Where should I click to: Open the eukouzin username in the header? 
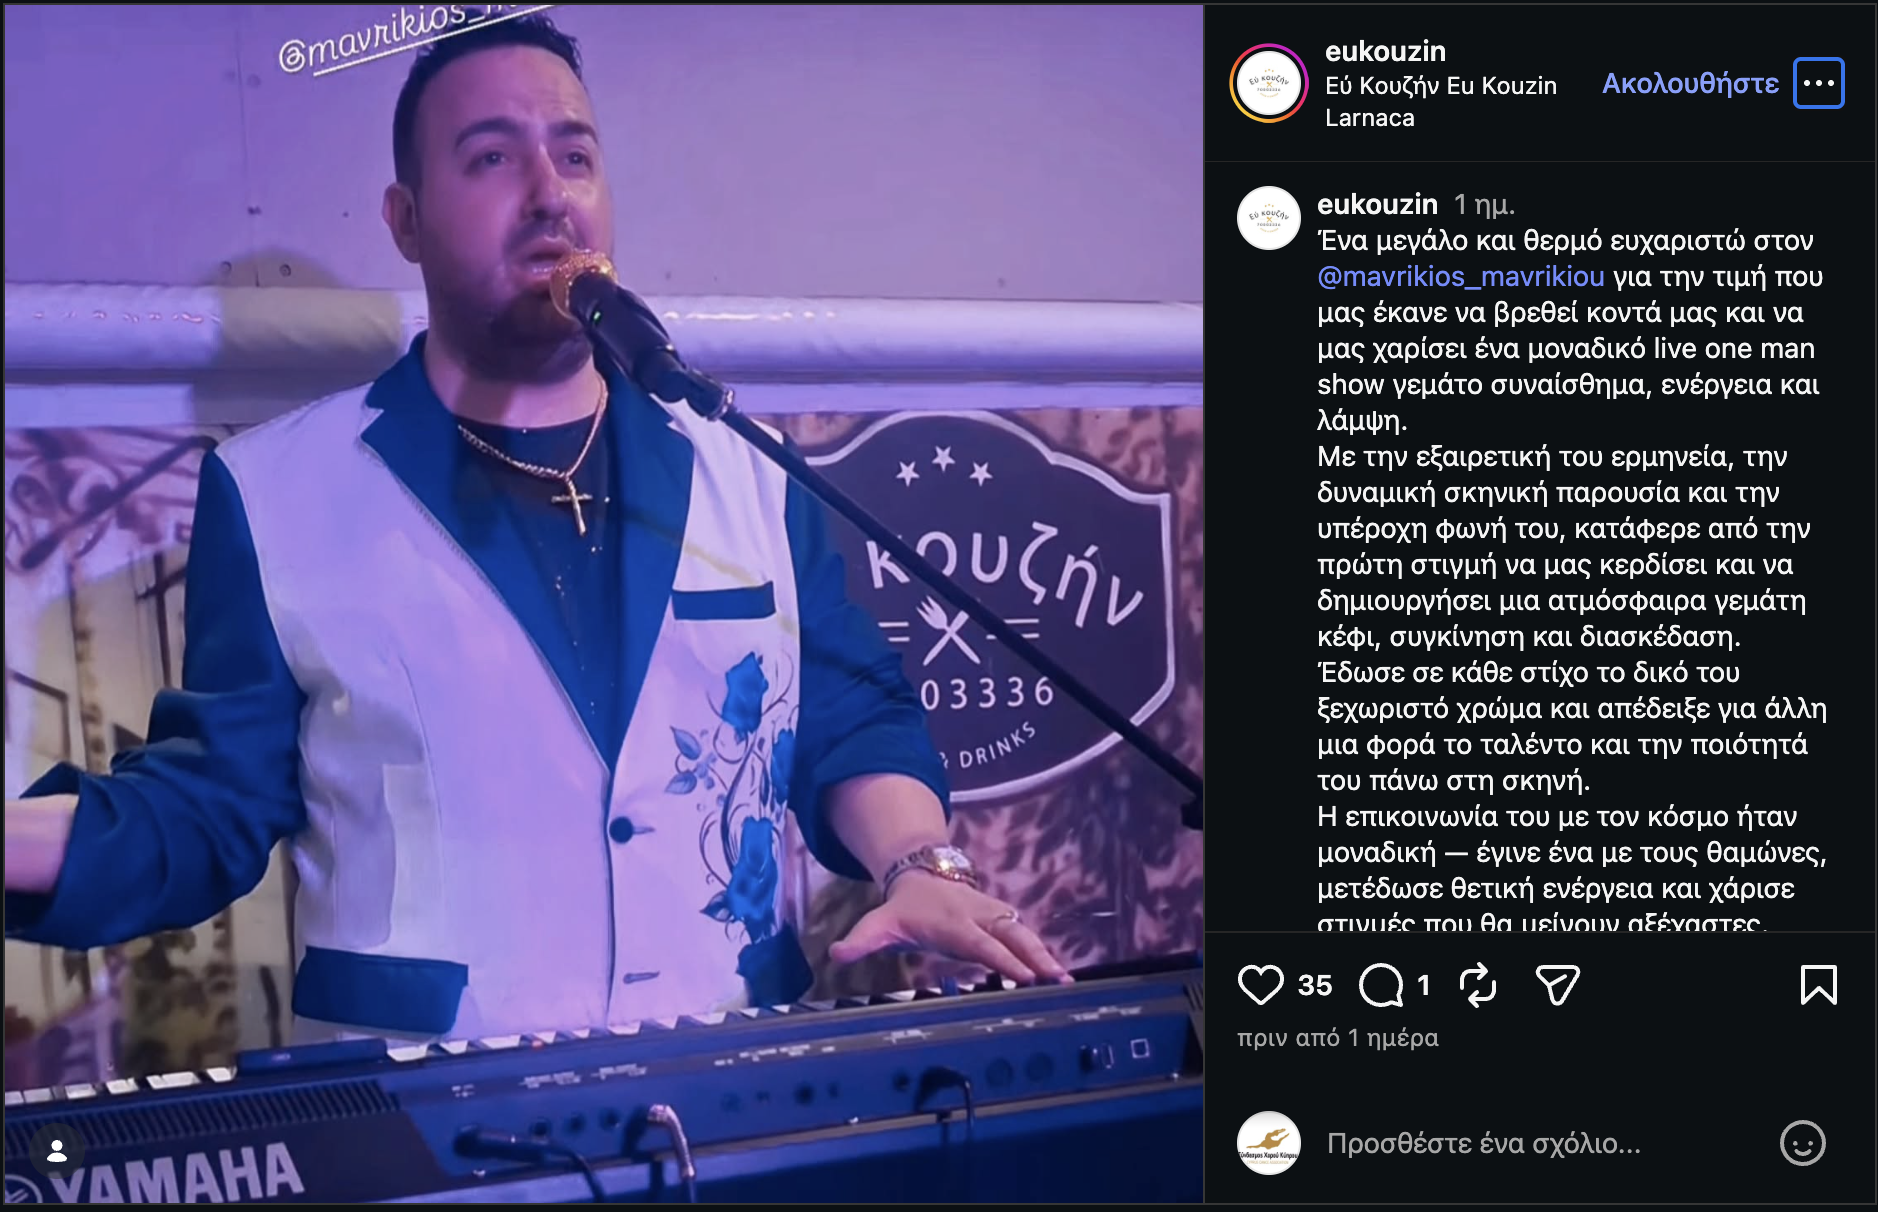(x=1385, y=51)
